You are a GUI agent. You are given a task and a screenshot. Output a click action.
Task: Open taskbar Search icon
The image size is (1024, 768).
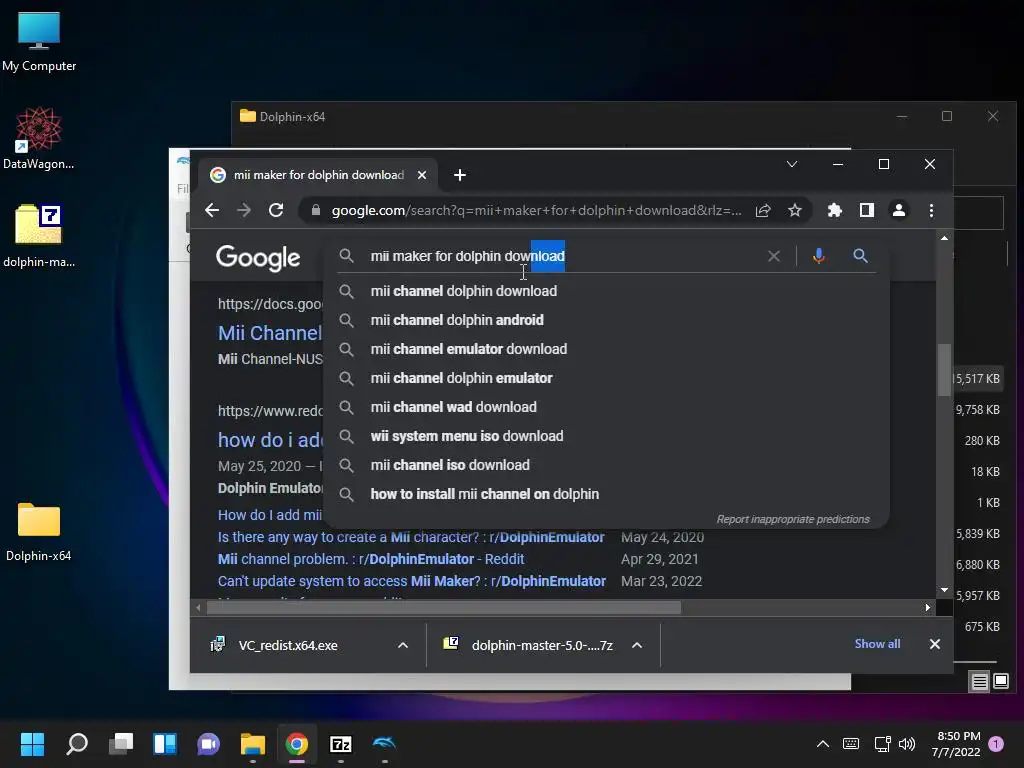click(76, 744)
